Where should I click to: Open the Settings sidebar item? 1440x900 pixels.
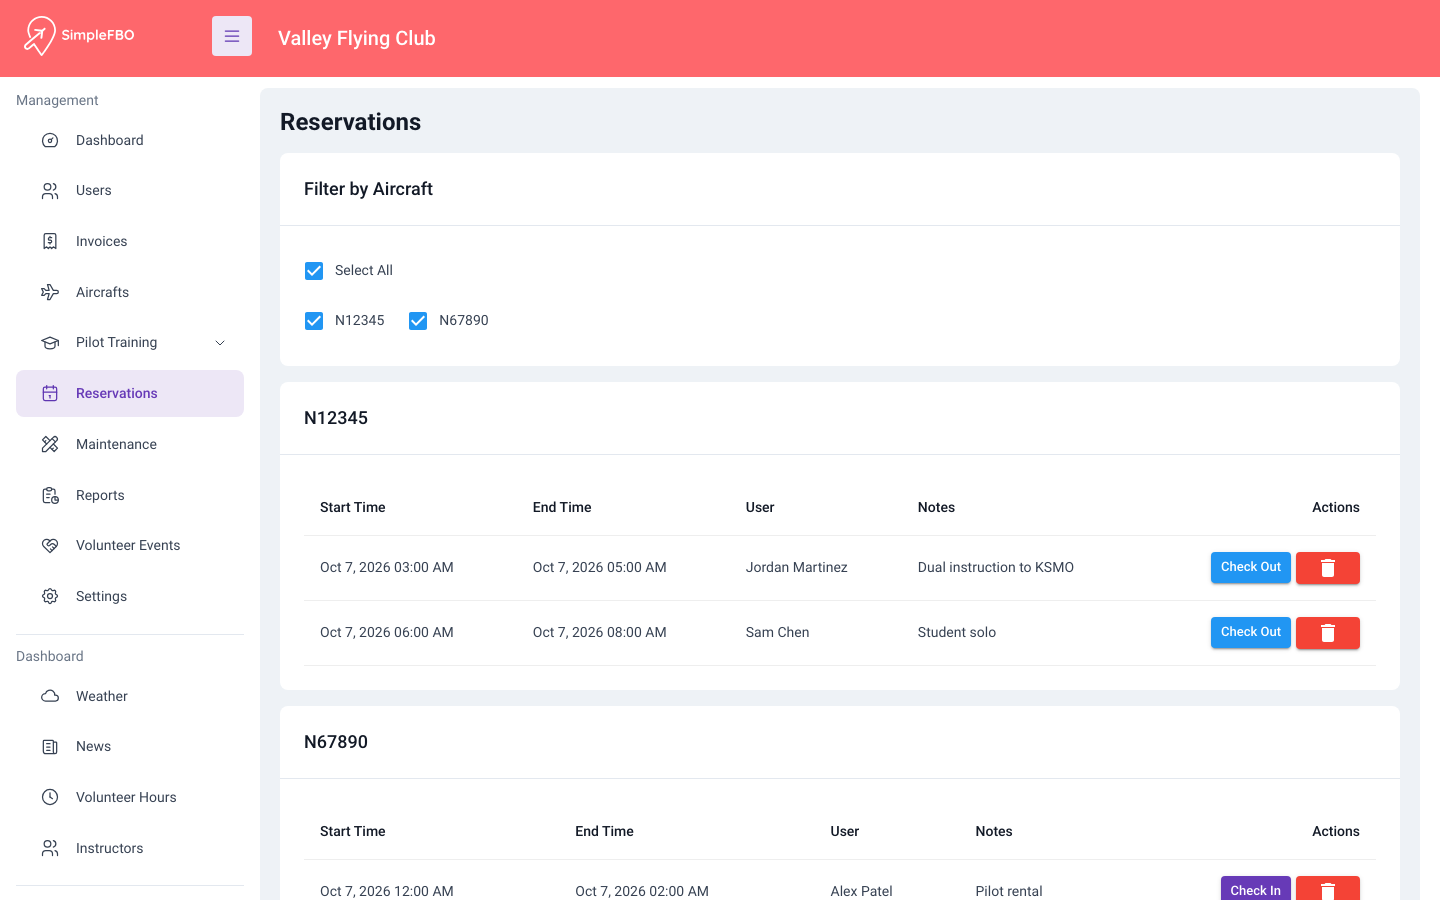tap(130, 596)
